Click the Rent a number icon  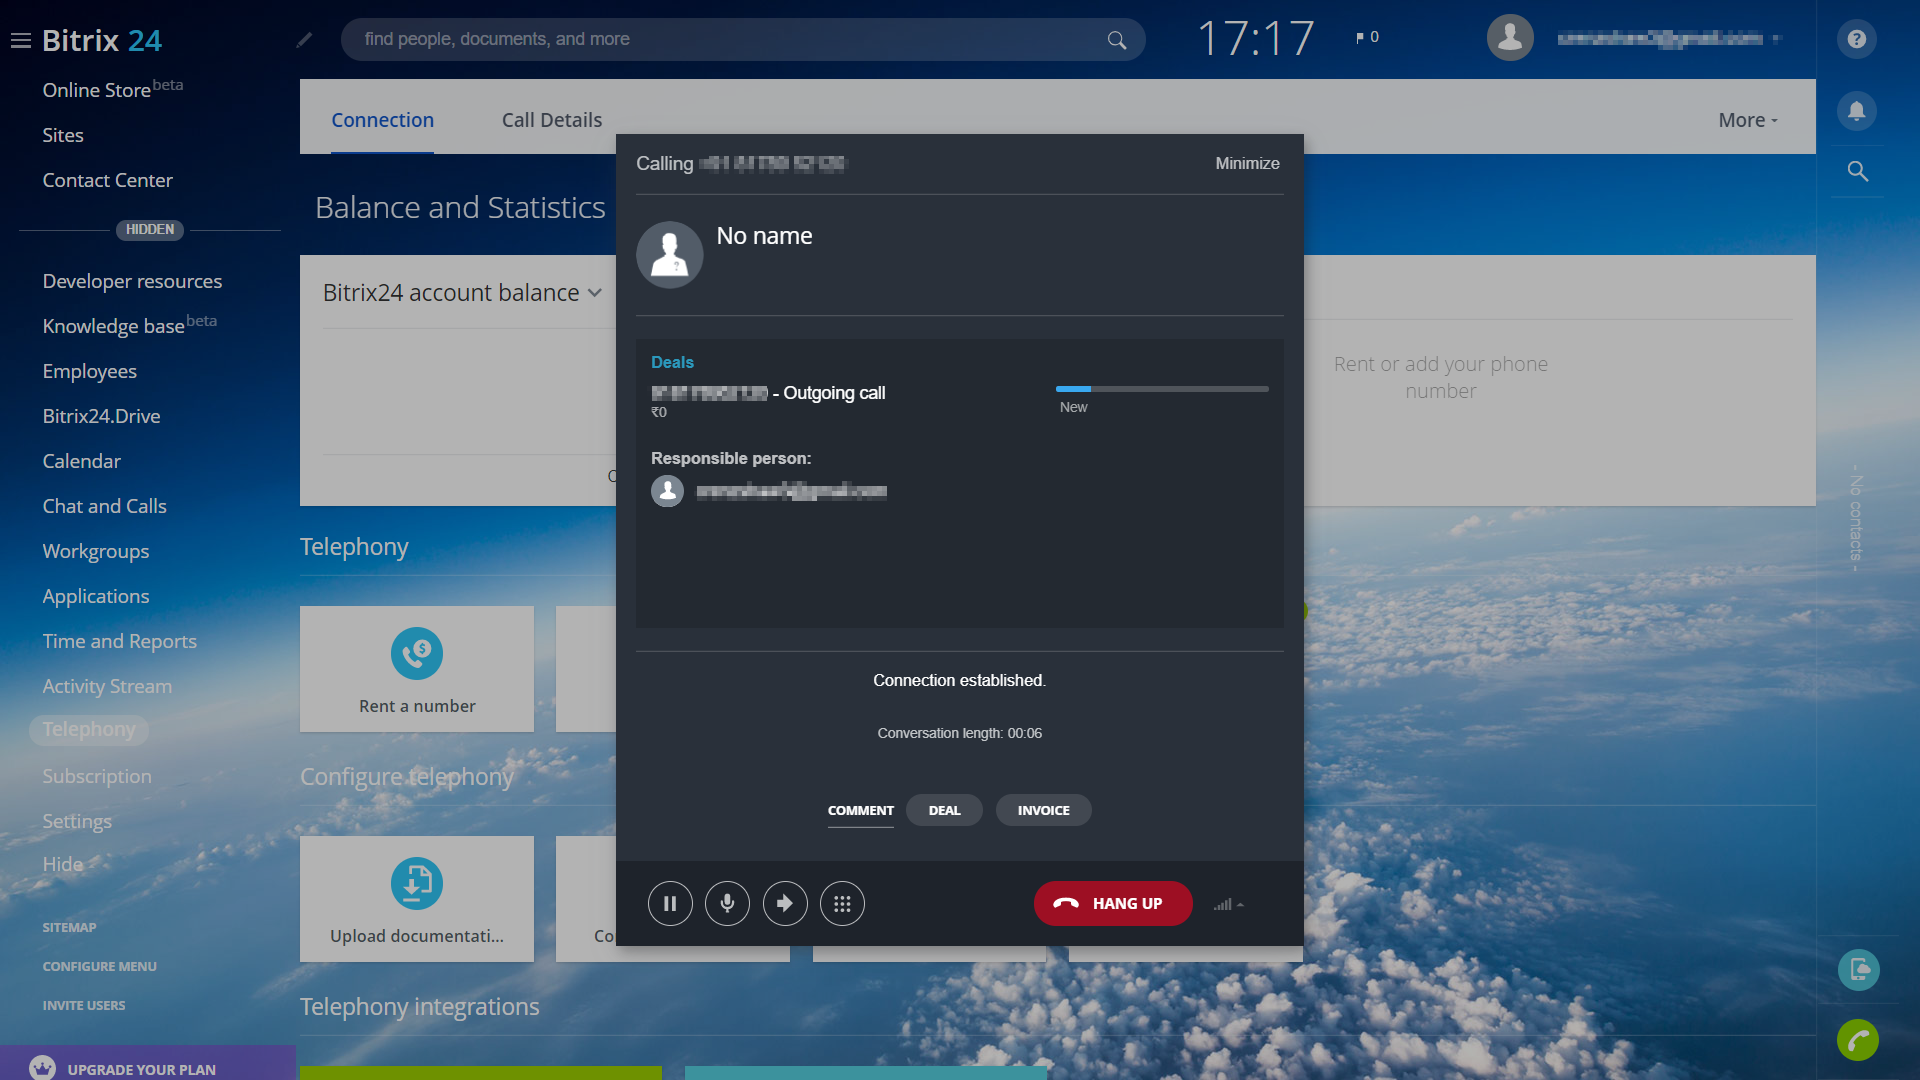(x=417, y=654)
